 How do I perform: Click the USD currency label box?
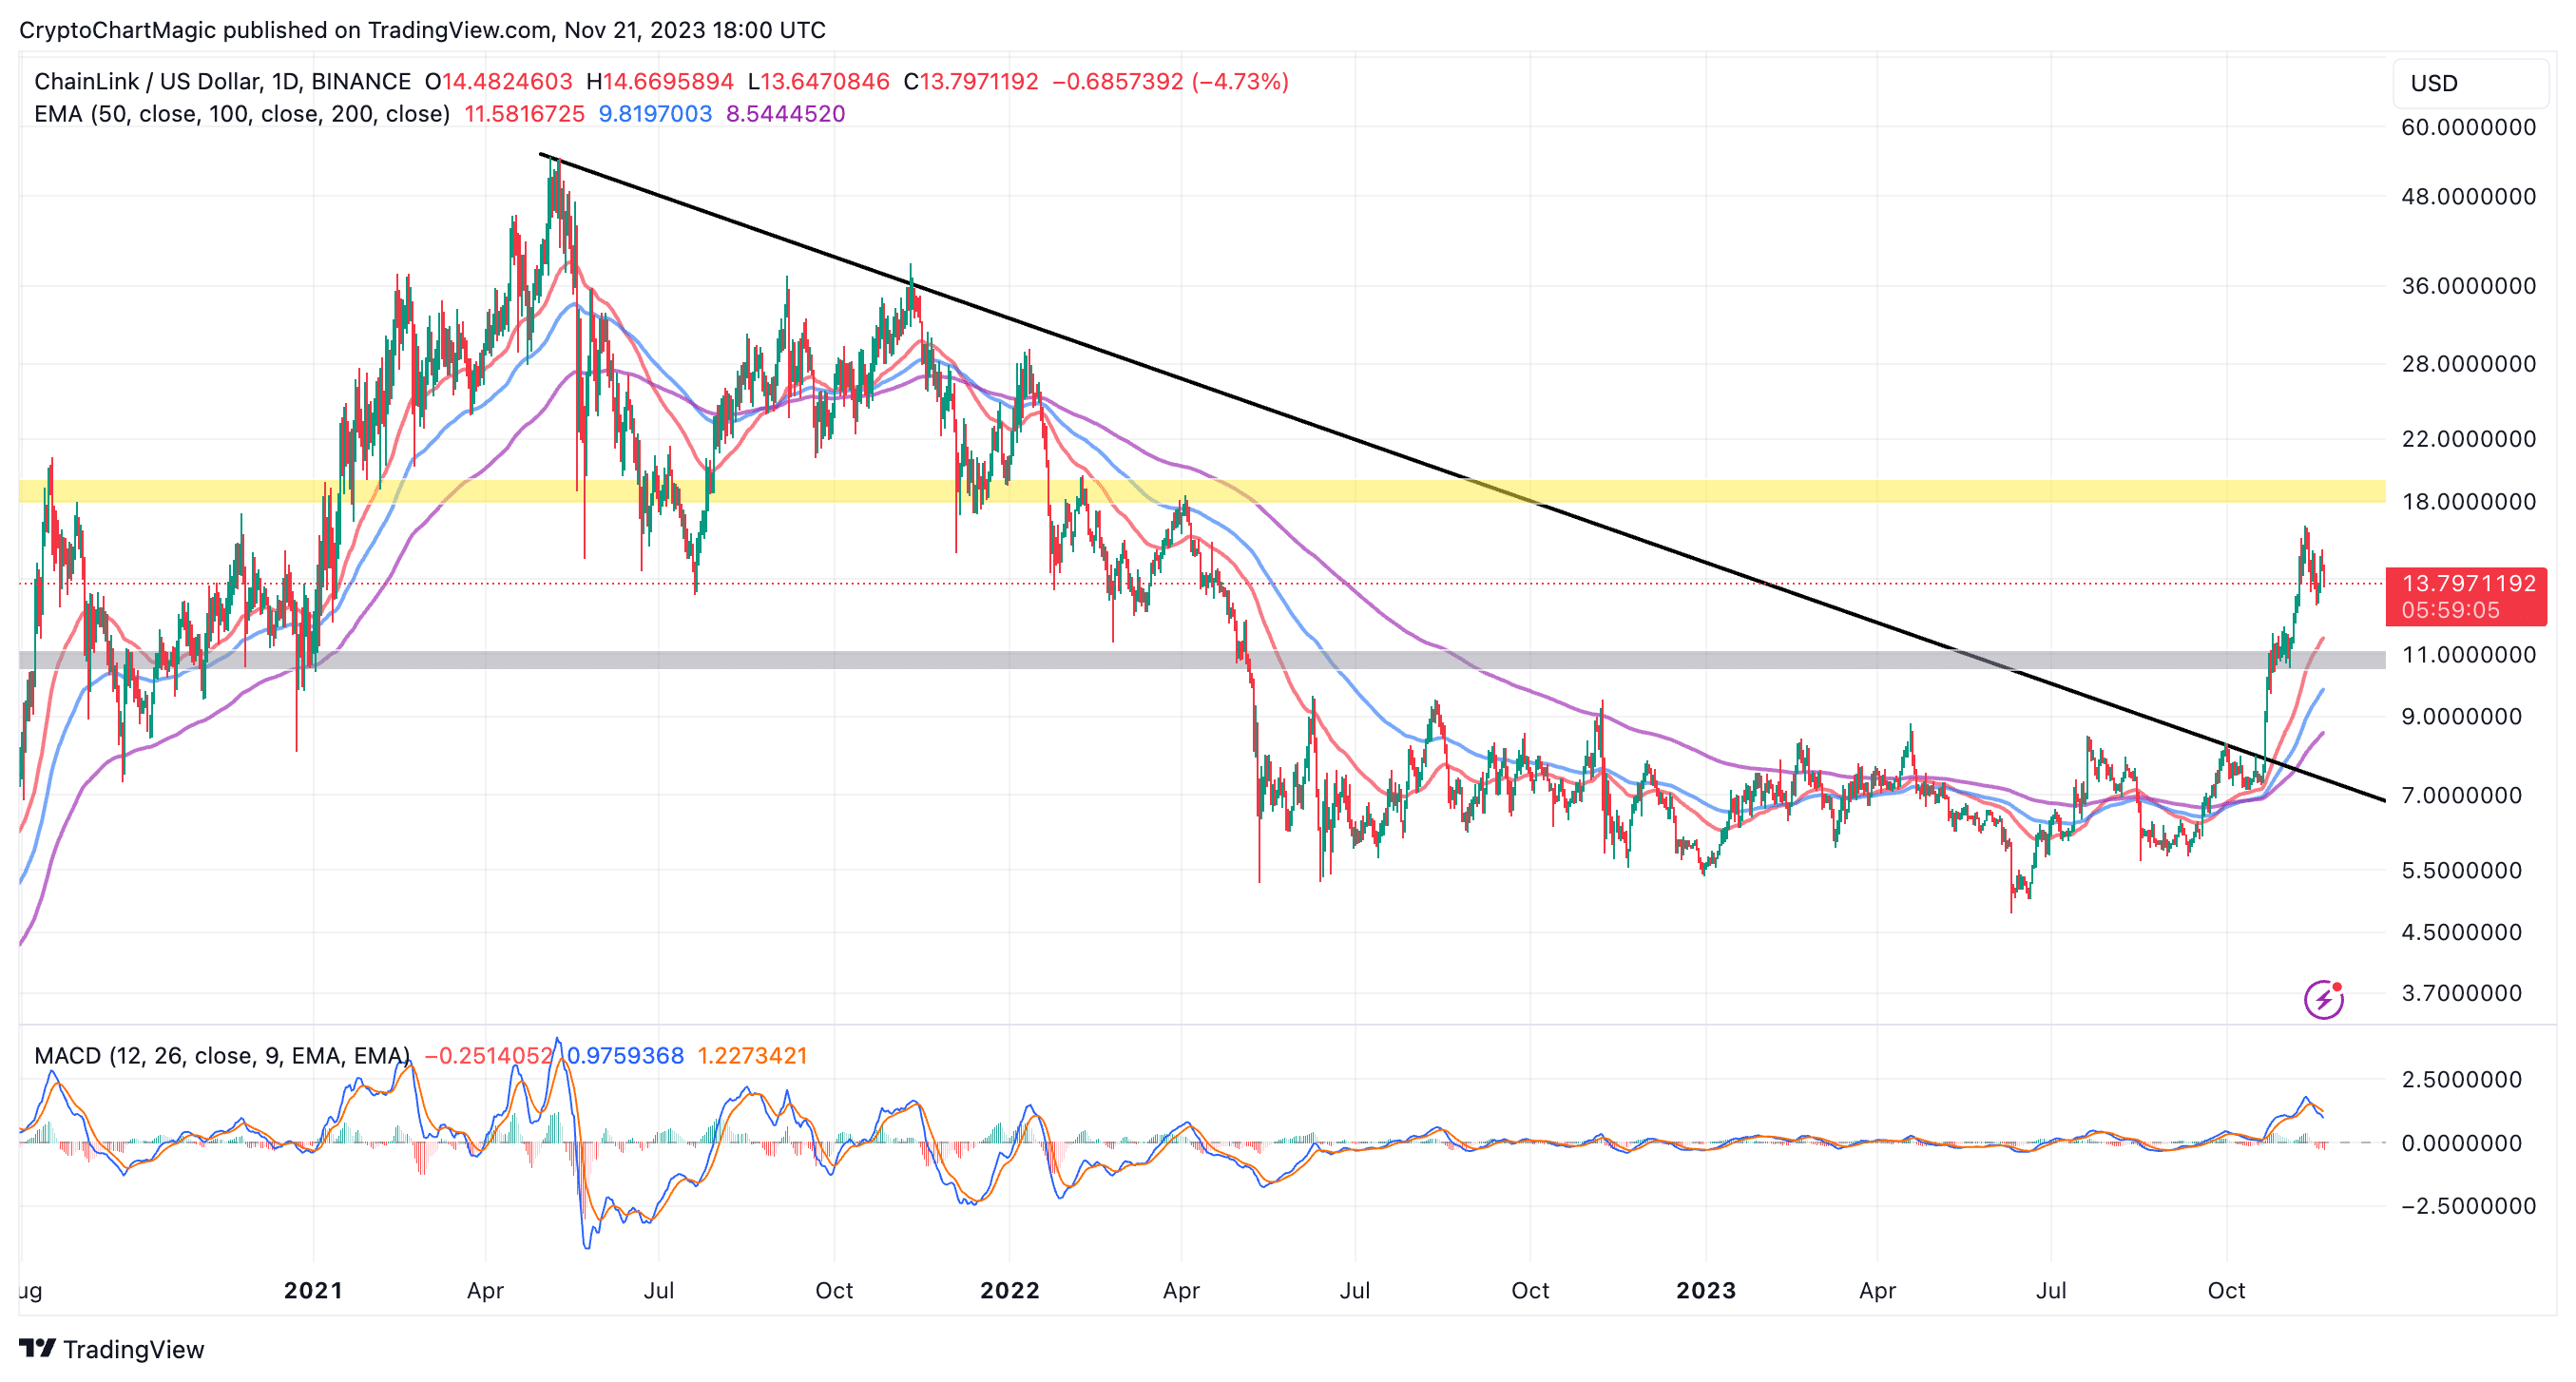(x=2470, y=83)
